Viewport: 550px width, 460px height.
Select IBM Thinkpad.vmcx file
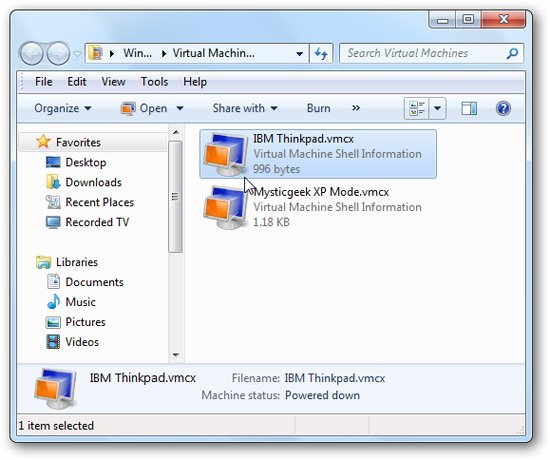pos(318,154)
